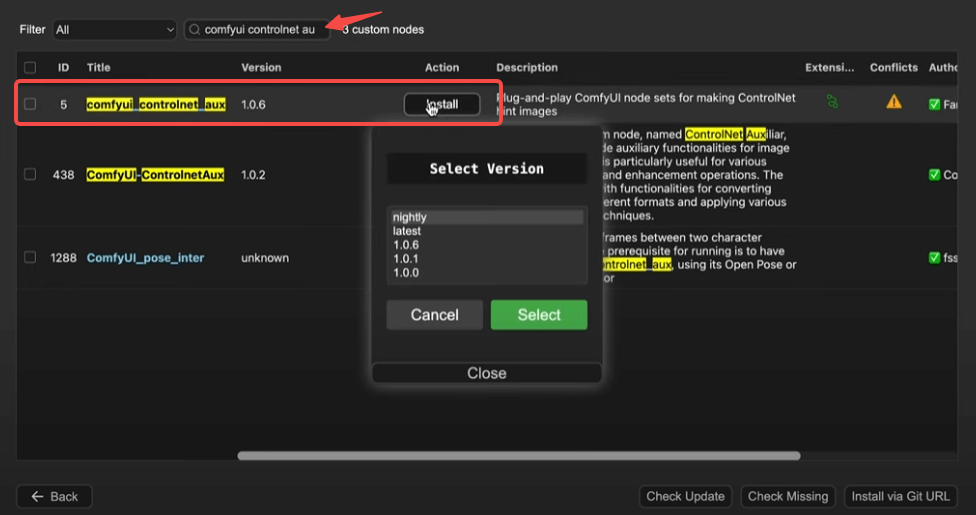Select the nightly version option
The height and width of the screenshot is (515, 976).
[410, 217]
